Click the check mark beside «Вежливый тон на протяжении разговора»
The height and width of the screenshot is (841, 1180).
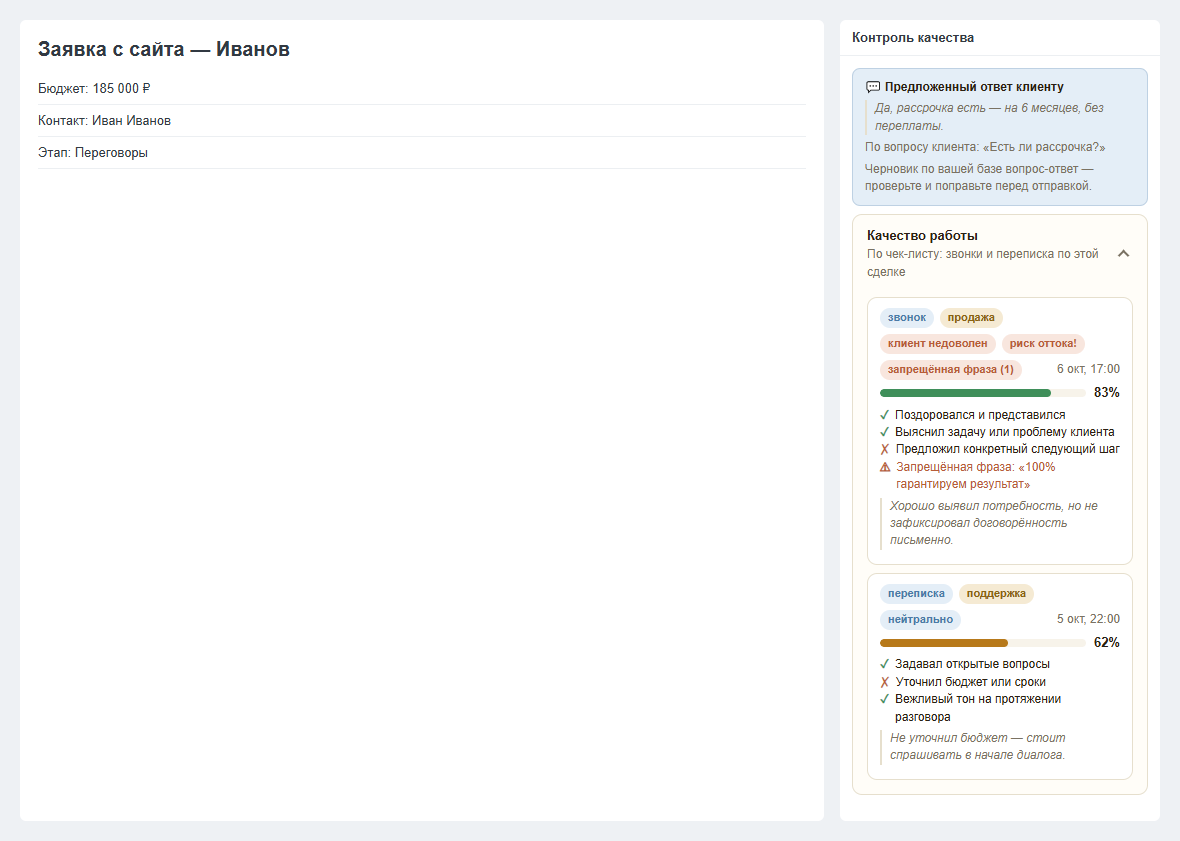[885, 699]
